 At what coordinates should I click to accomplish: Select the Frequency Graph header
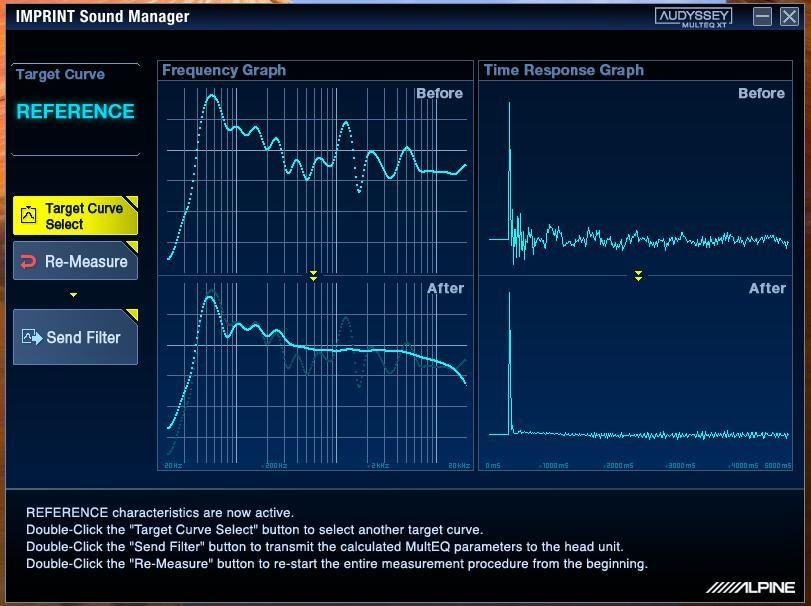(224, 70)
